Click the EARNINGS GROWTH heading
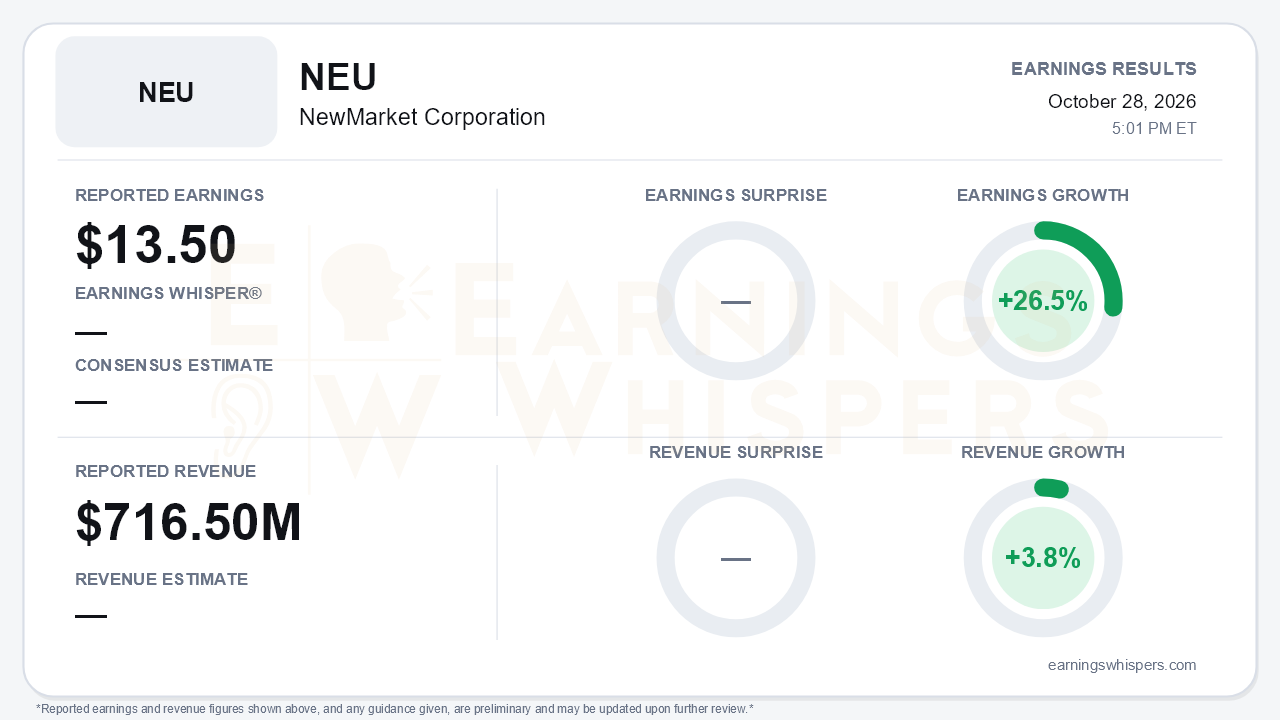The height and width of the screenshot is (720, 1280). coord(1043,195)
